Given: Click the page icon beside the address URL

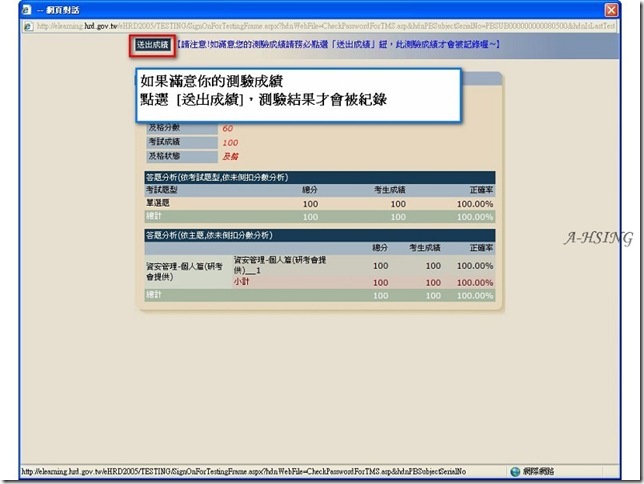Looking at the screenshot, I should pyautogui.click(x=28, y=26).
